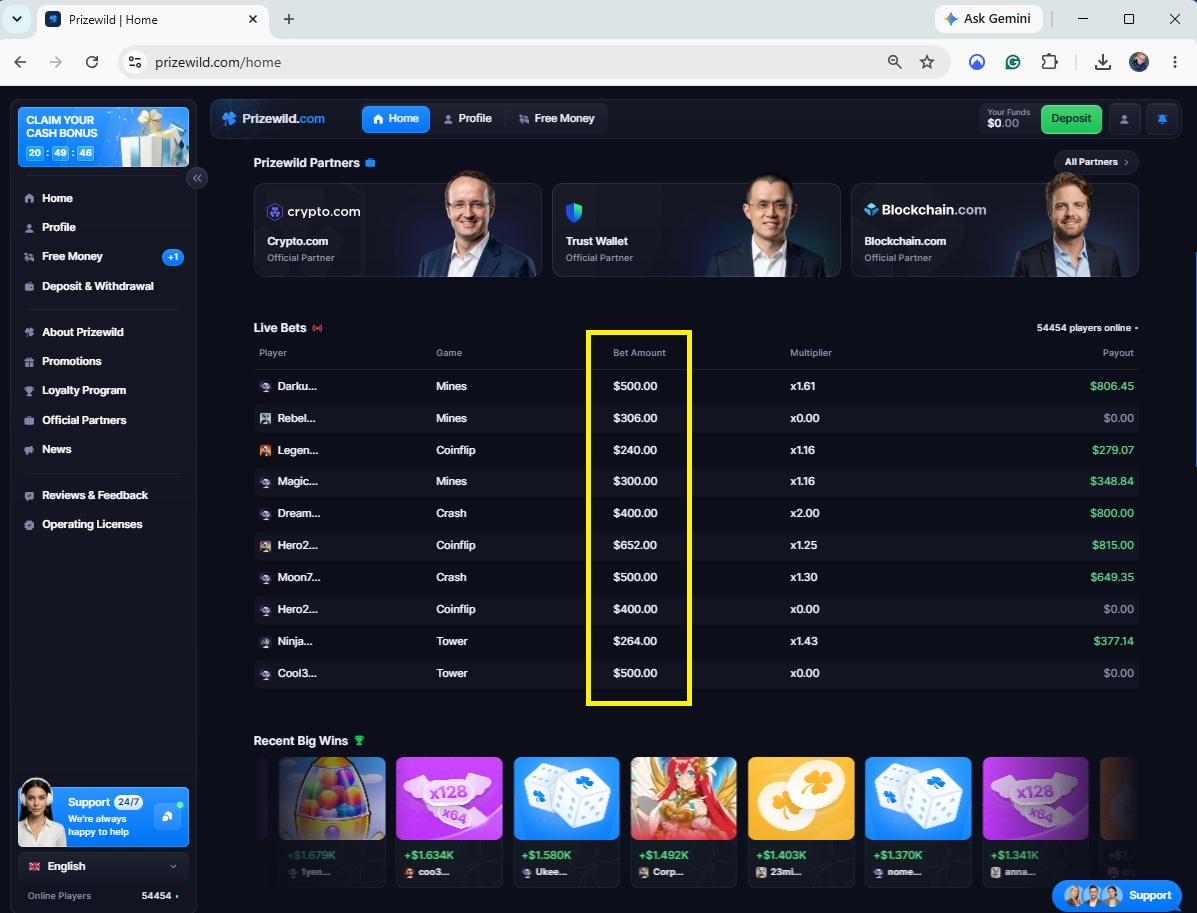
Task: Select the Home tab in top navigation
Action: pos(395,118)
